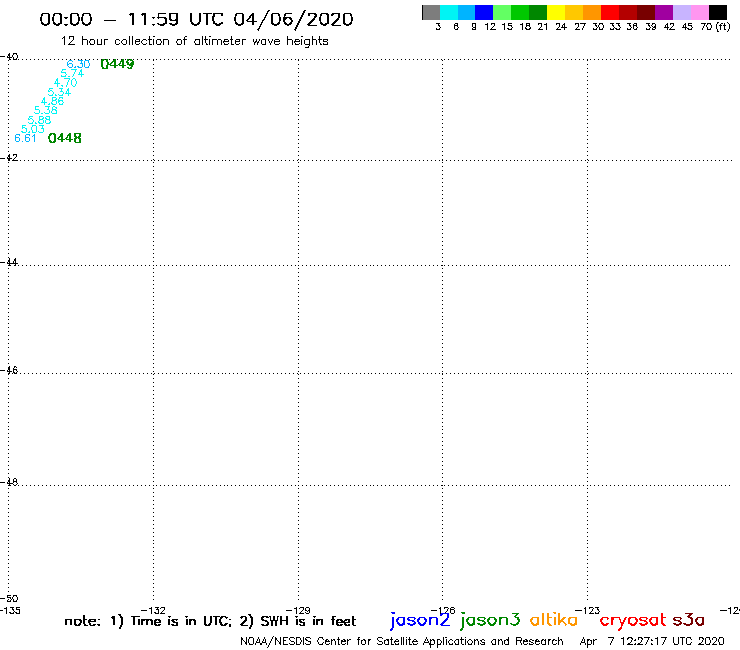740x650 pixels.
Task: Click the pure blue legend swatch
Action: click(x=484, y=12)
